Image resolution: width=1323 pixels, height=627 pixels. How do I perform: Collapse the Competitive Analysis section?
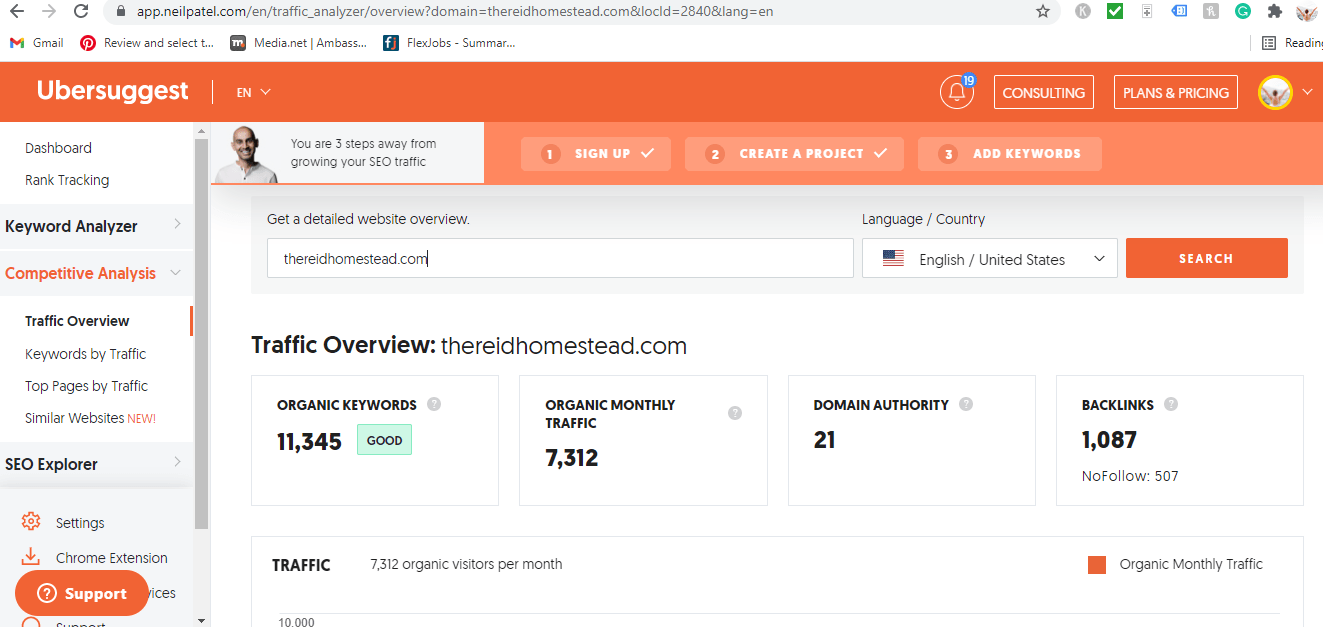point(96,273)
